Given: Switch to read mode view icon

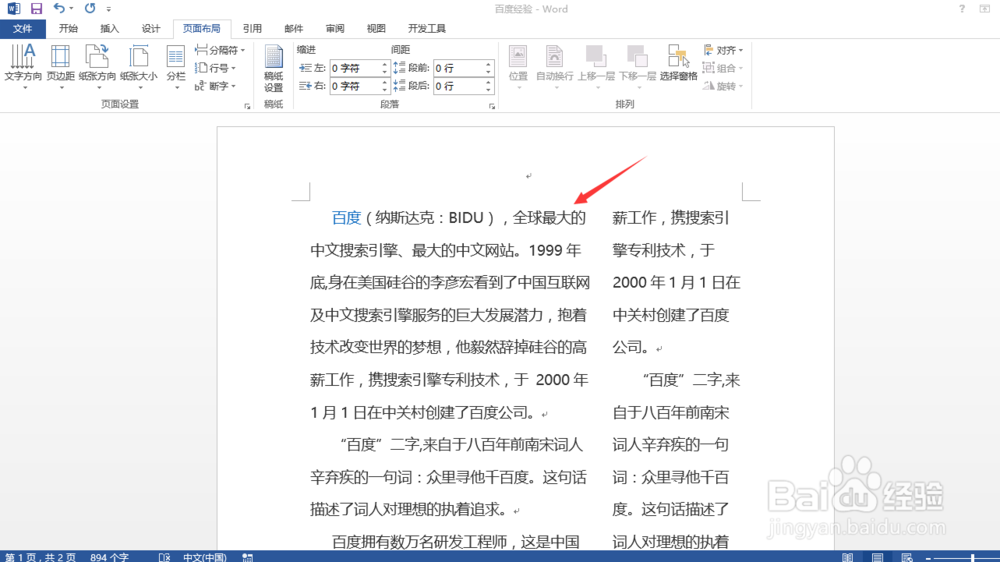Looking at the screenshot, I should 848,558.
